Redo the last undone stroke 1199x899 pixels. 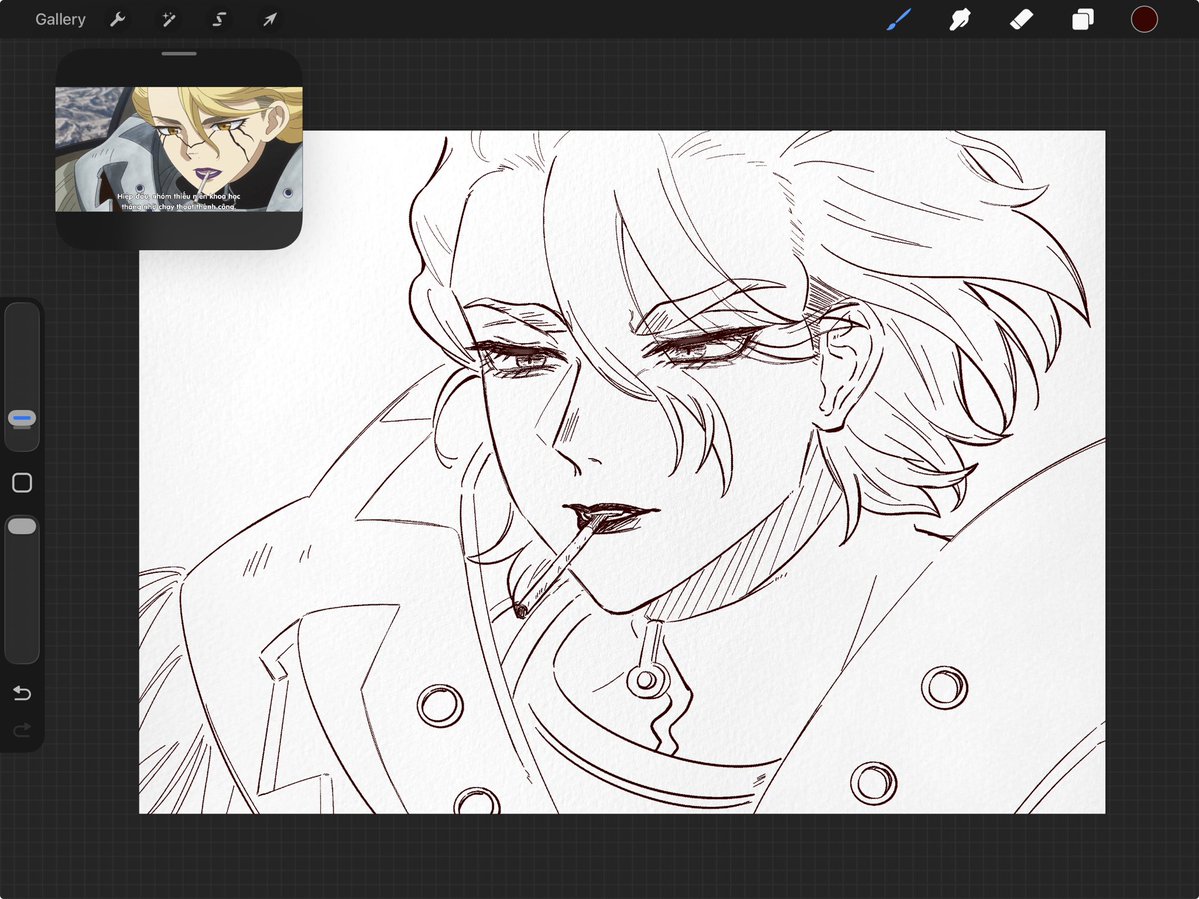(x=22, y=730)
